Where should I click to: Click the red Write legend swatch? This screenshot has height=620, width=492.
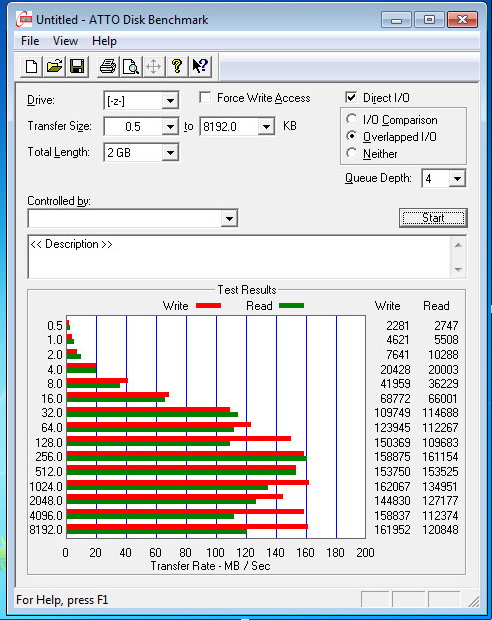[208, 305]
